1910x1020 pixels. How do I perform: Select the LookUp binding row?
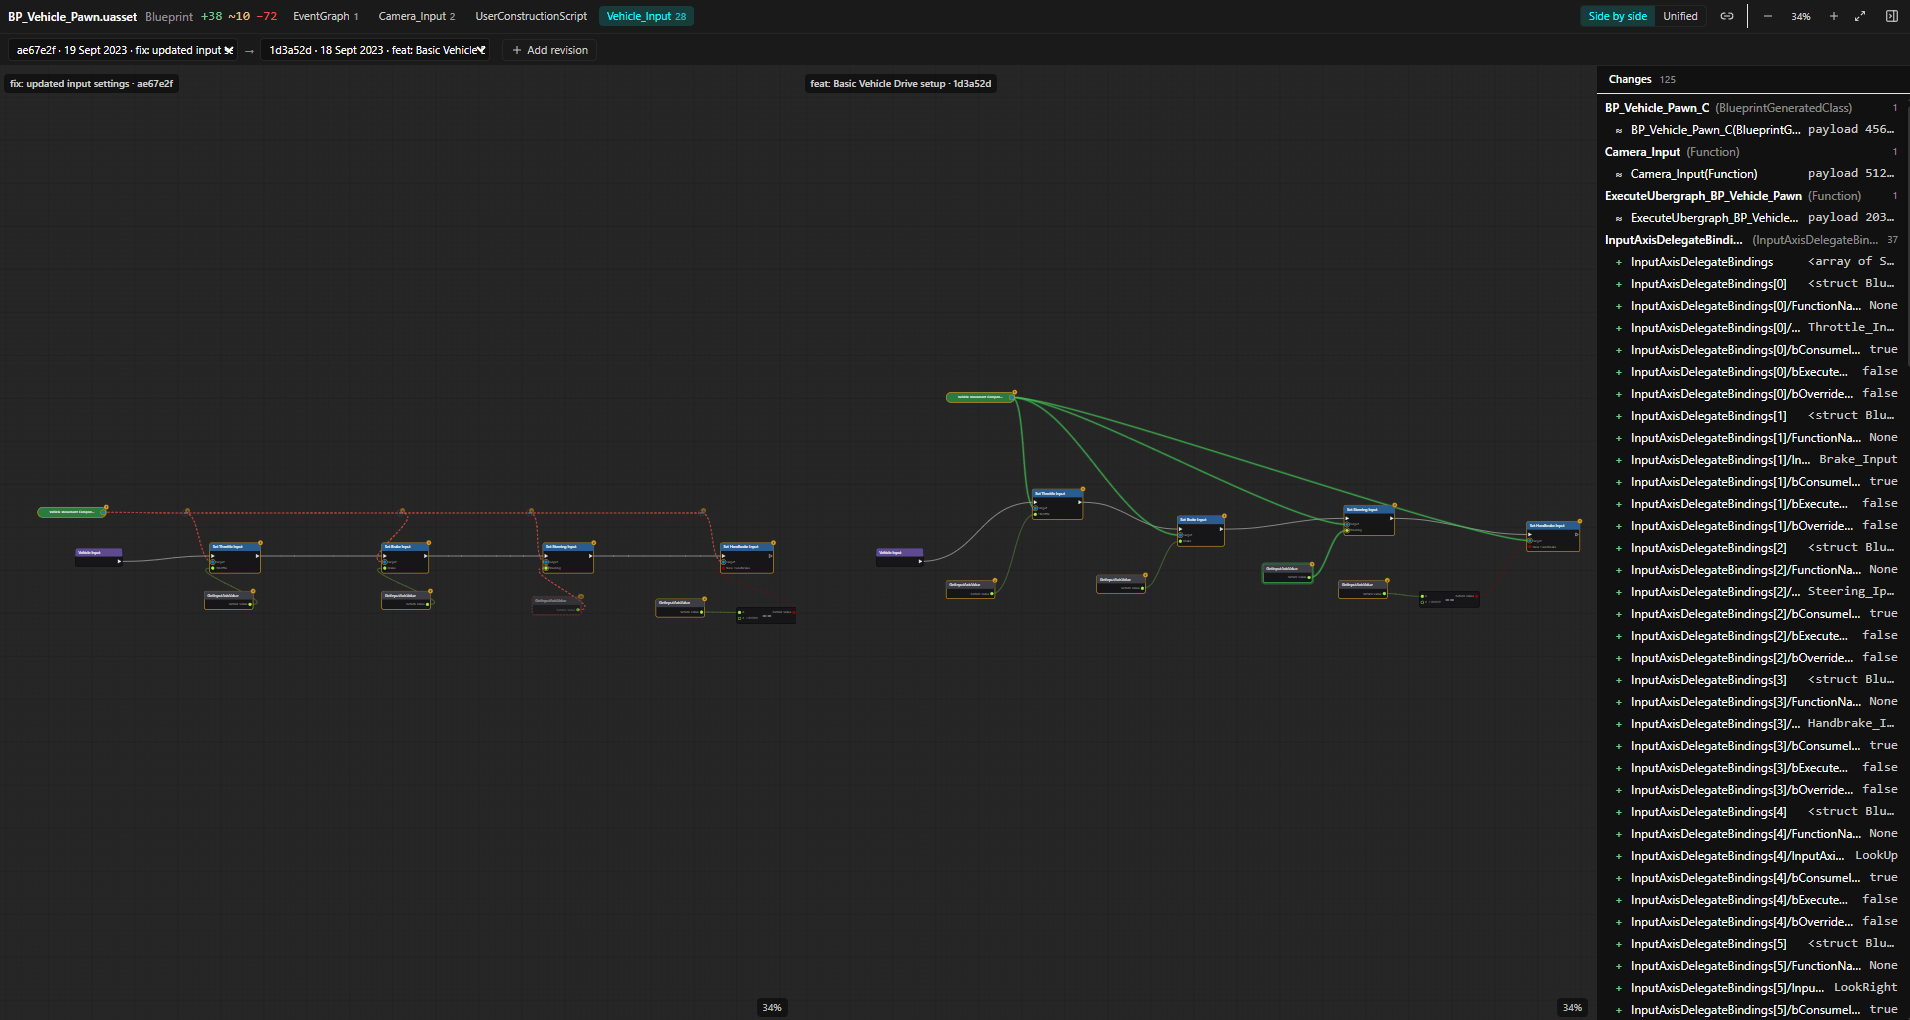pos(1751,856)
